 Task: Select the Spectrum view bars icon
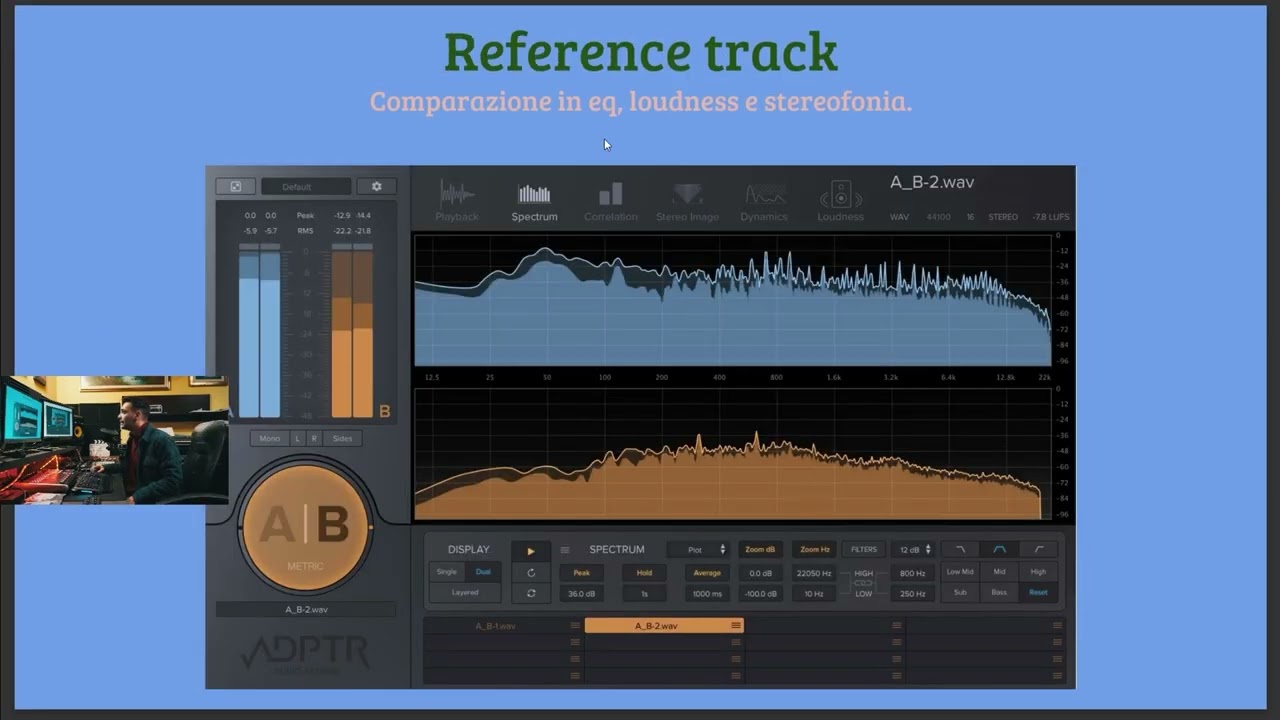click(534, 194)
